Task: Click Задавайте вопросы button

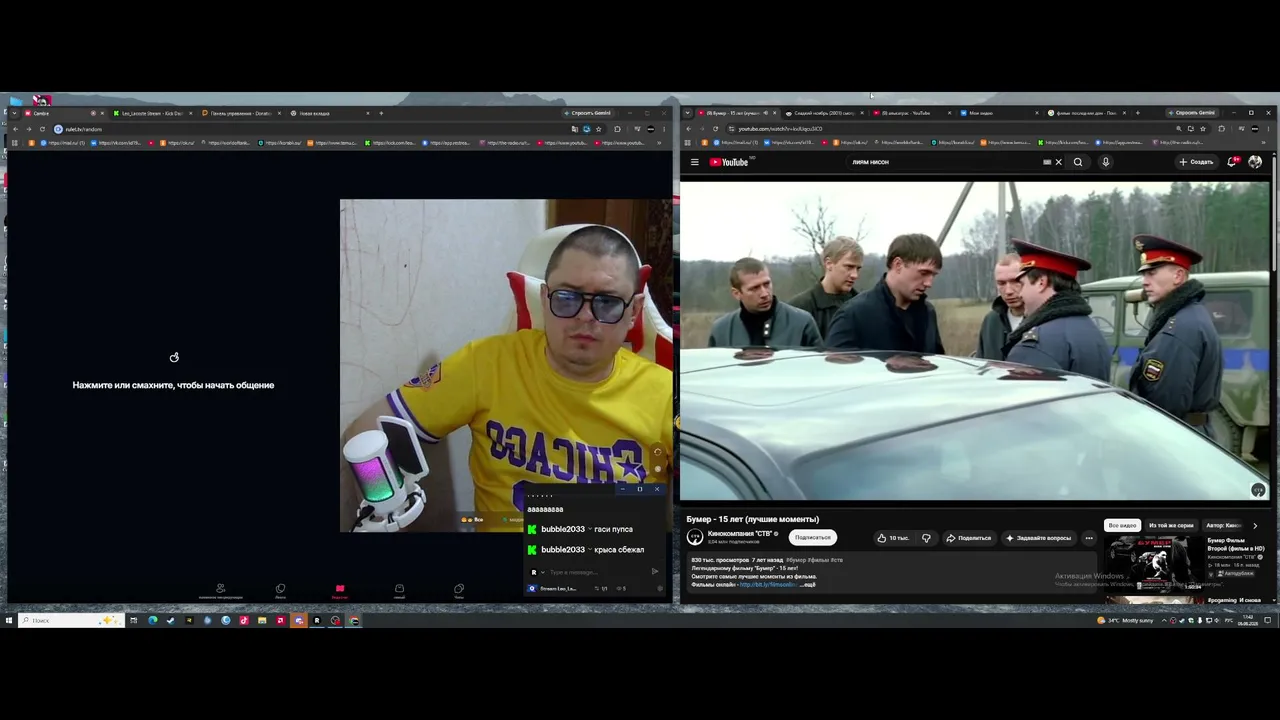Action: [1039, 538]
